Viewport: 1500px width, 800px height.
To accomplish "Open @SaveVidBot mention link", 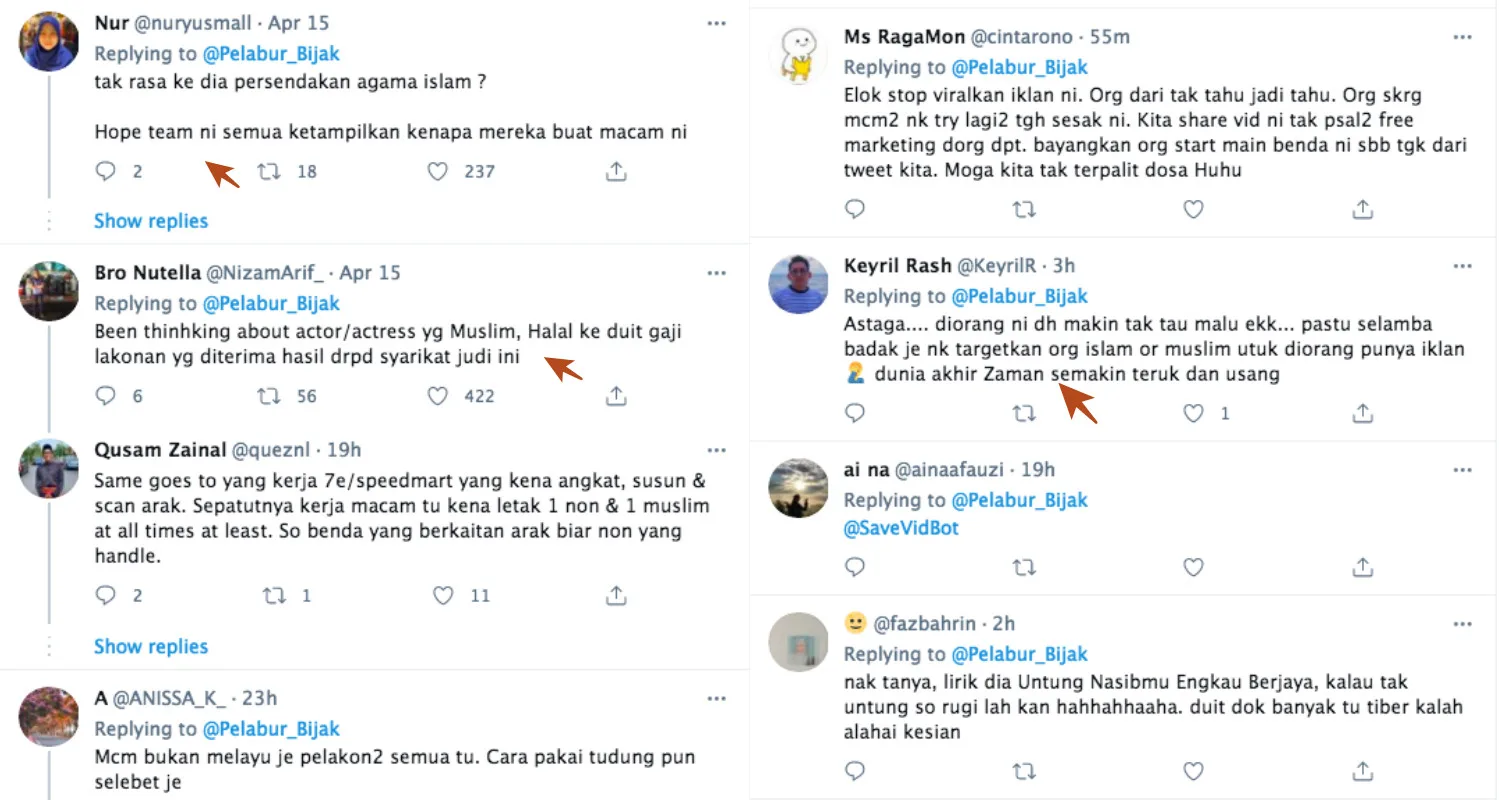I will [x=901, y=528].
